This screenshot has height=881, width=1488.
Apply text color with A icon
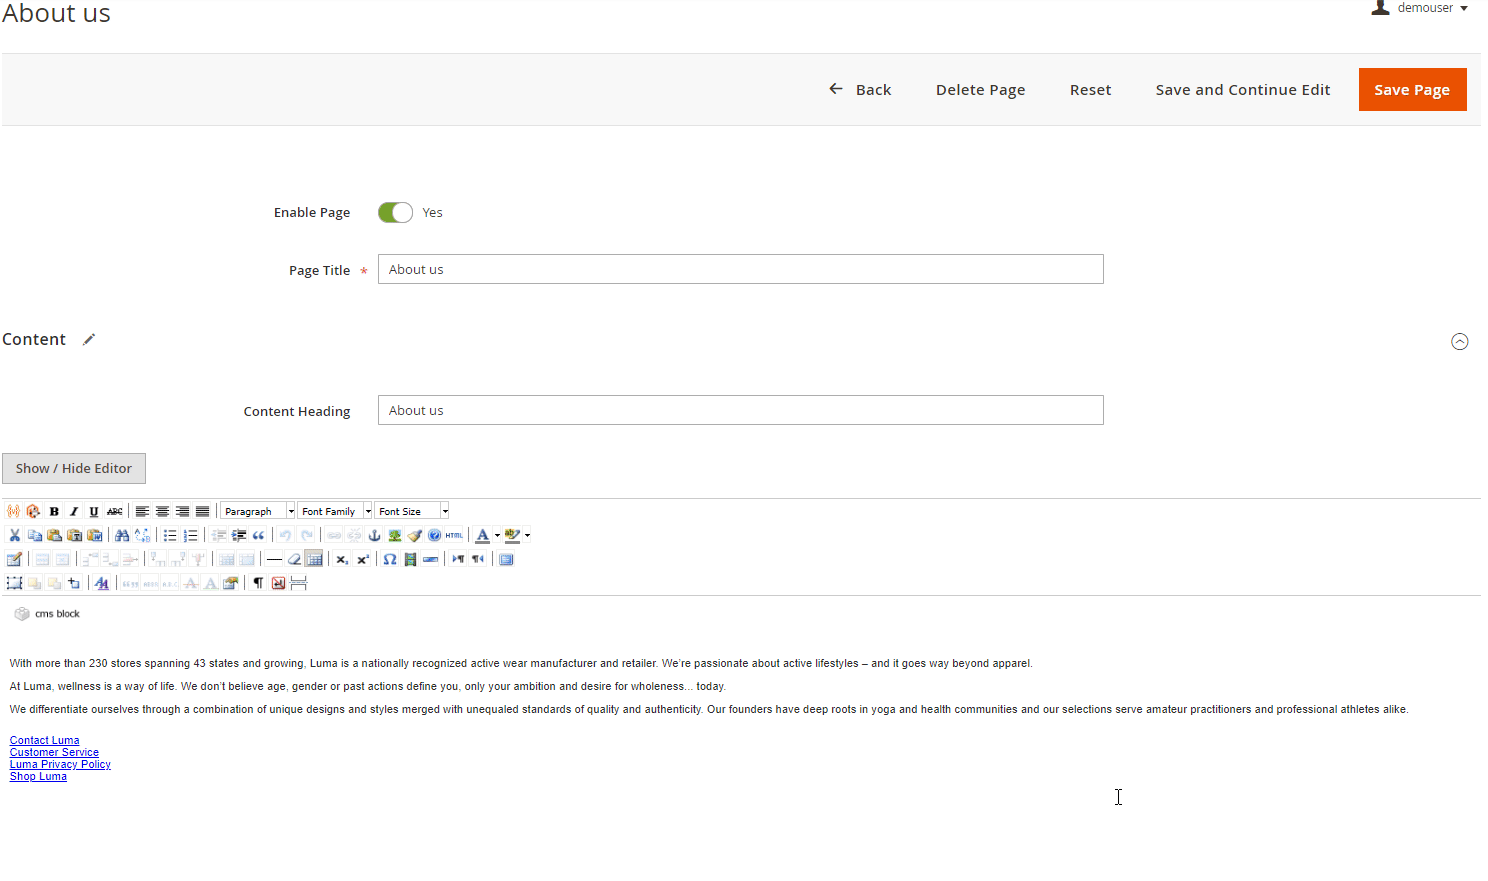(x=482, y=535)
